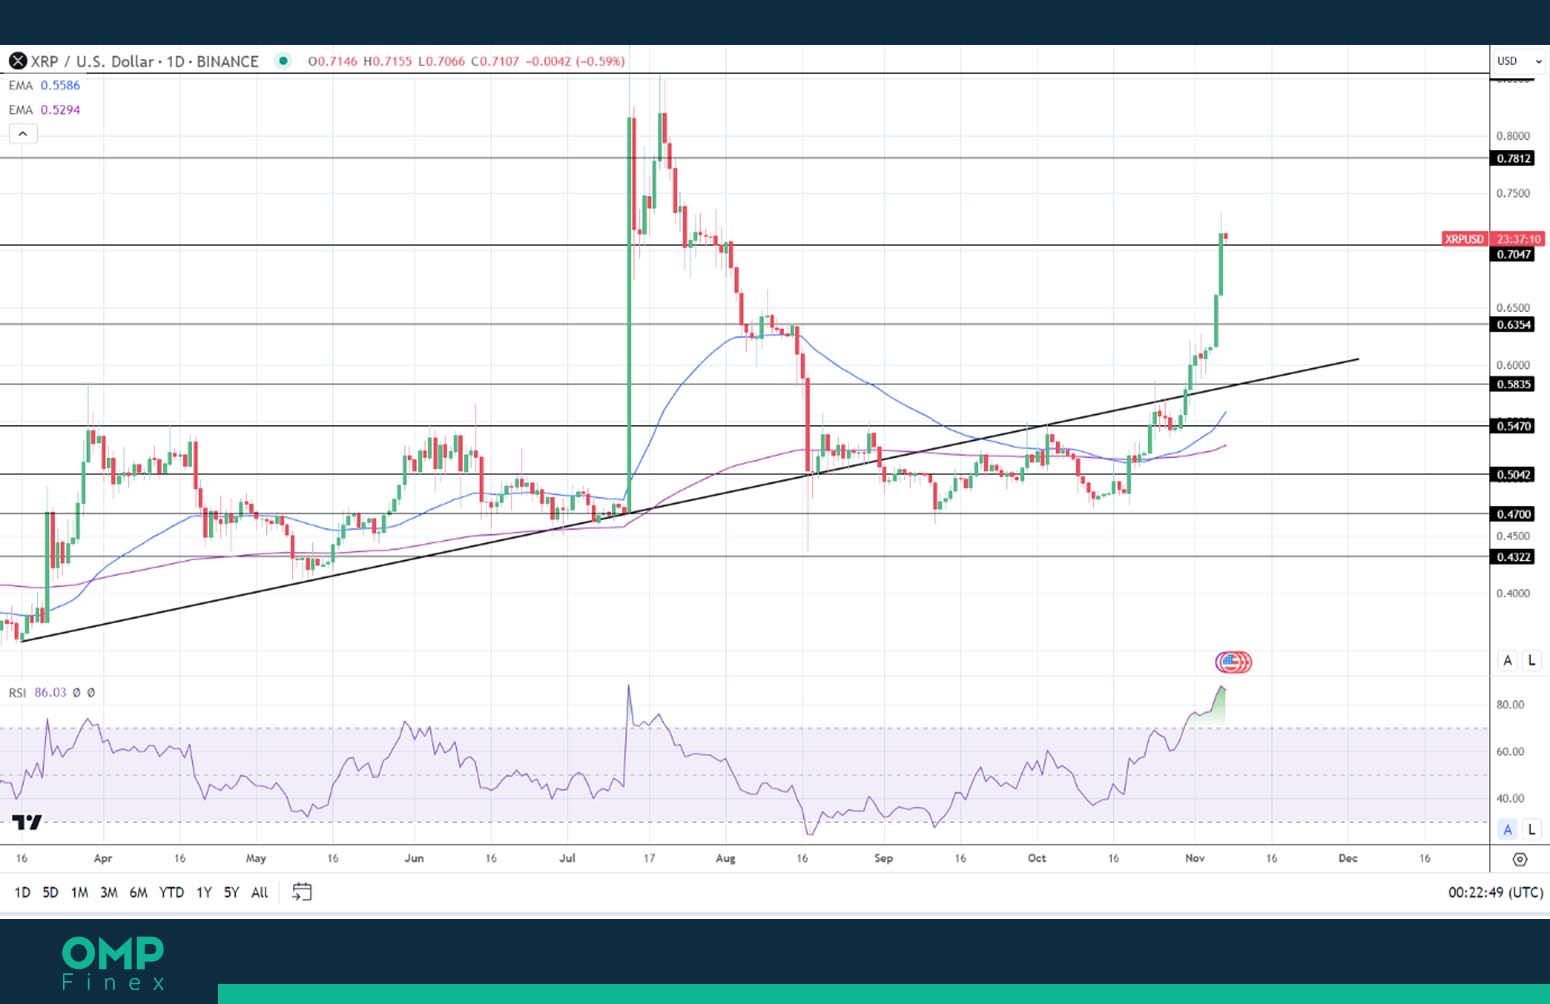The width and height of the screenshot is (1550, 1004).
Task: Toggle log scale L on main price pane
Action: point(1531,660)
